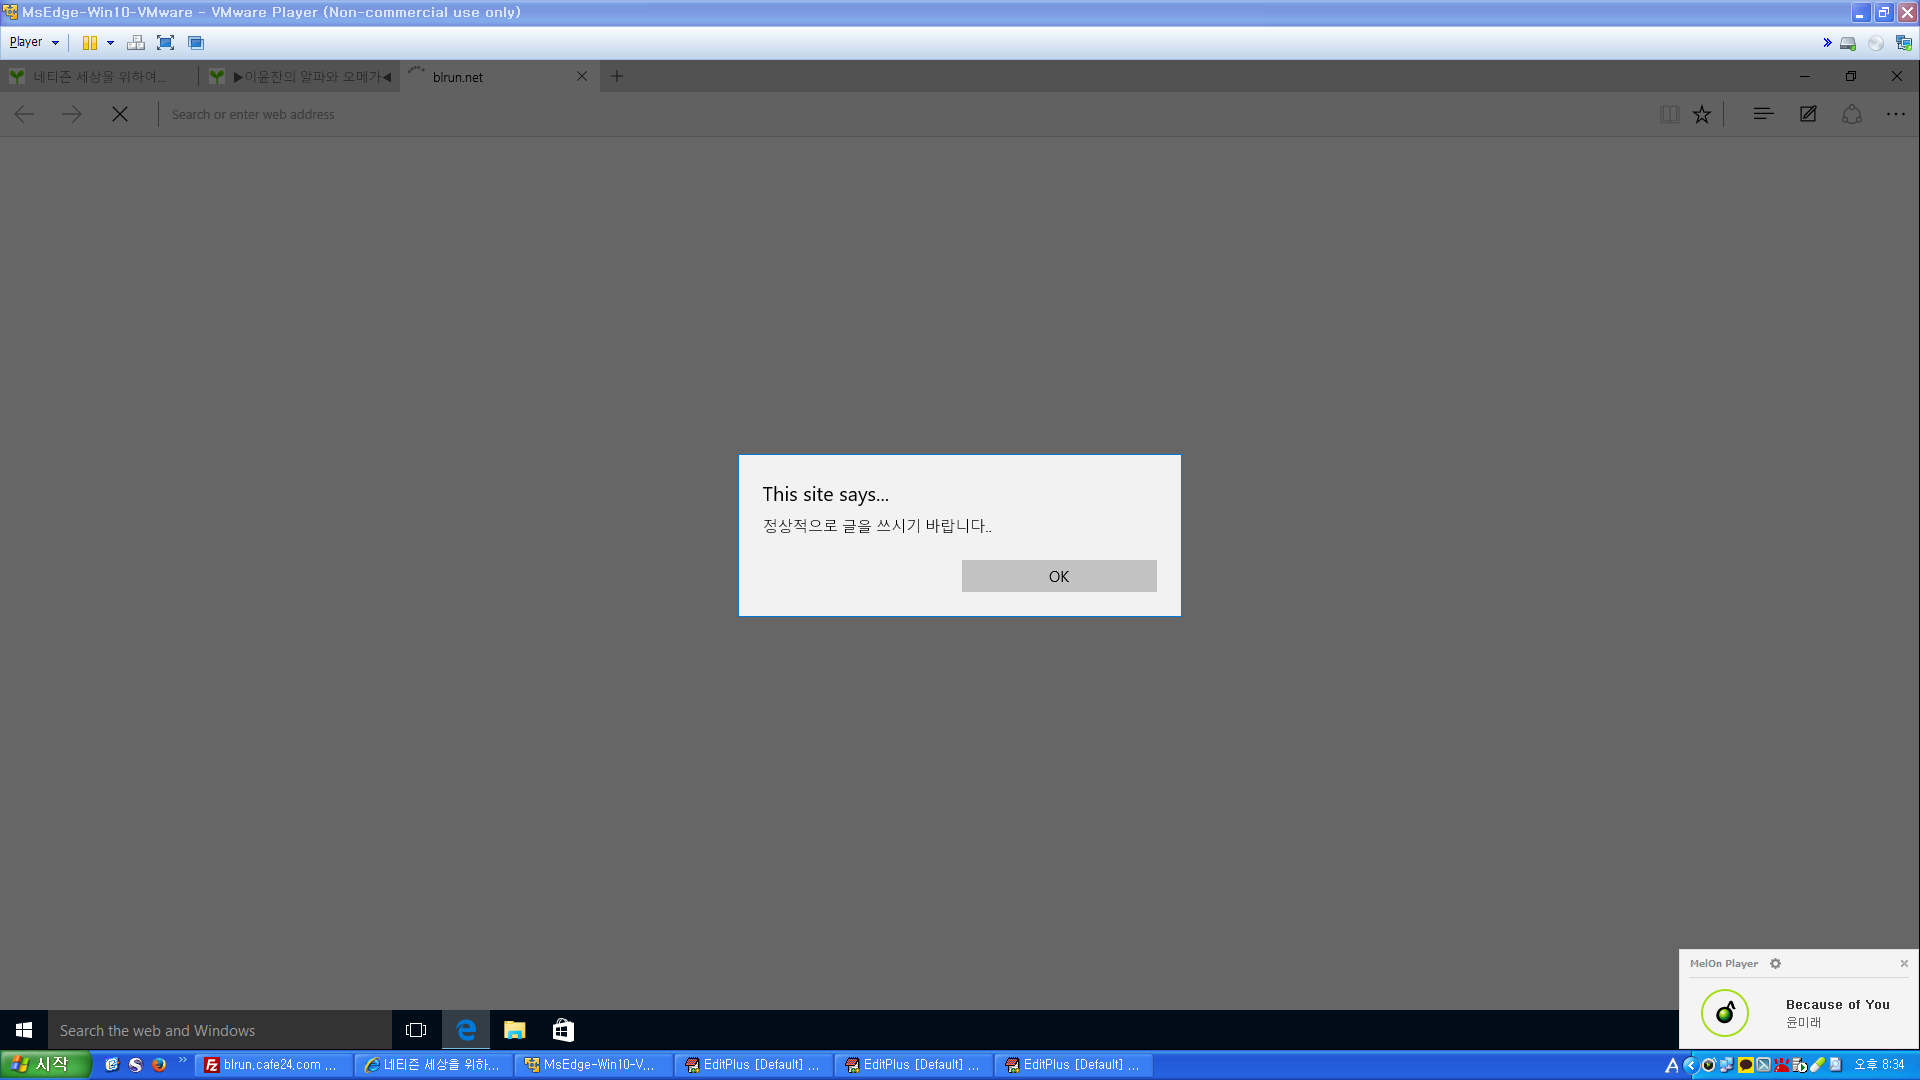Open File Explorer on Windows 10 taskbar
Image resolution: width=1920 pixels, height=1080 pixels.
(x=515, y=1030)
